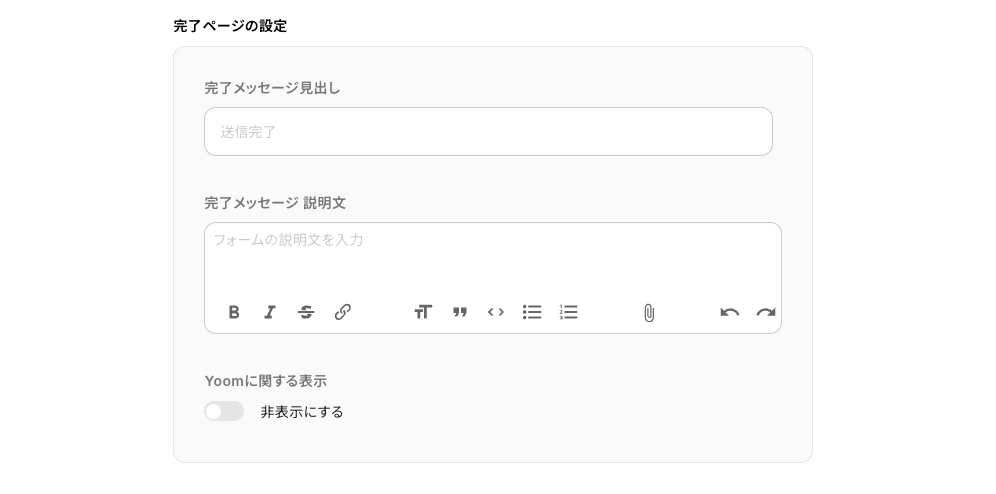Screen dimensions: 996x494
Task: Click the Yoomに関する表示 label
Action: [265, 381]
